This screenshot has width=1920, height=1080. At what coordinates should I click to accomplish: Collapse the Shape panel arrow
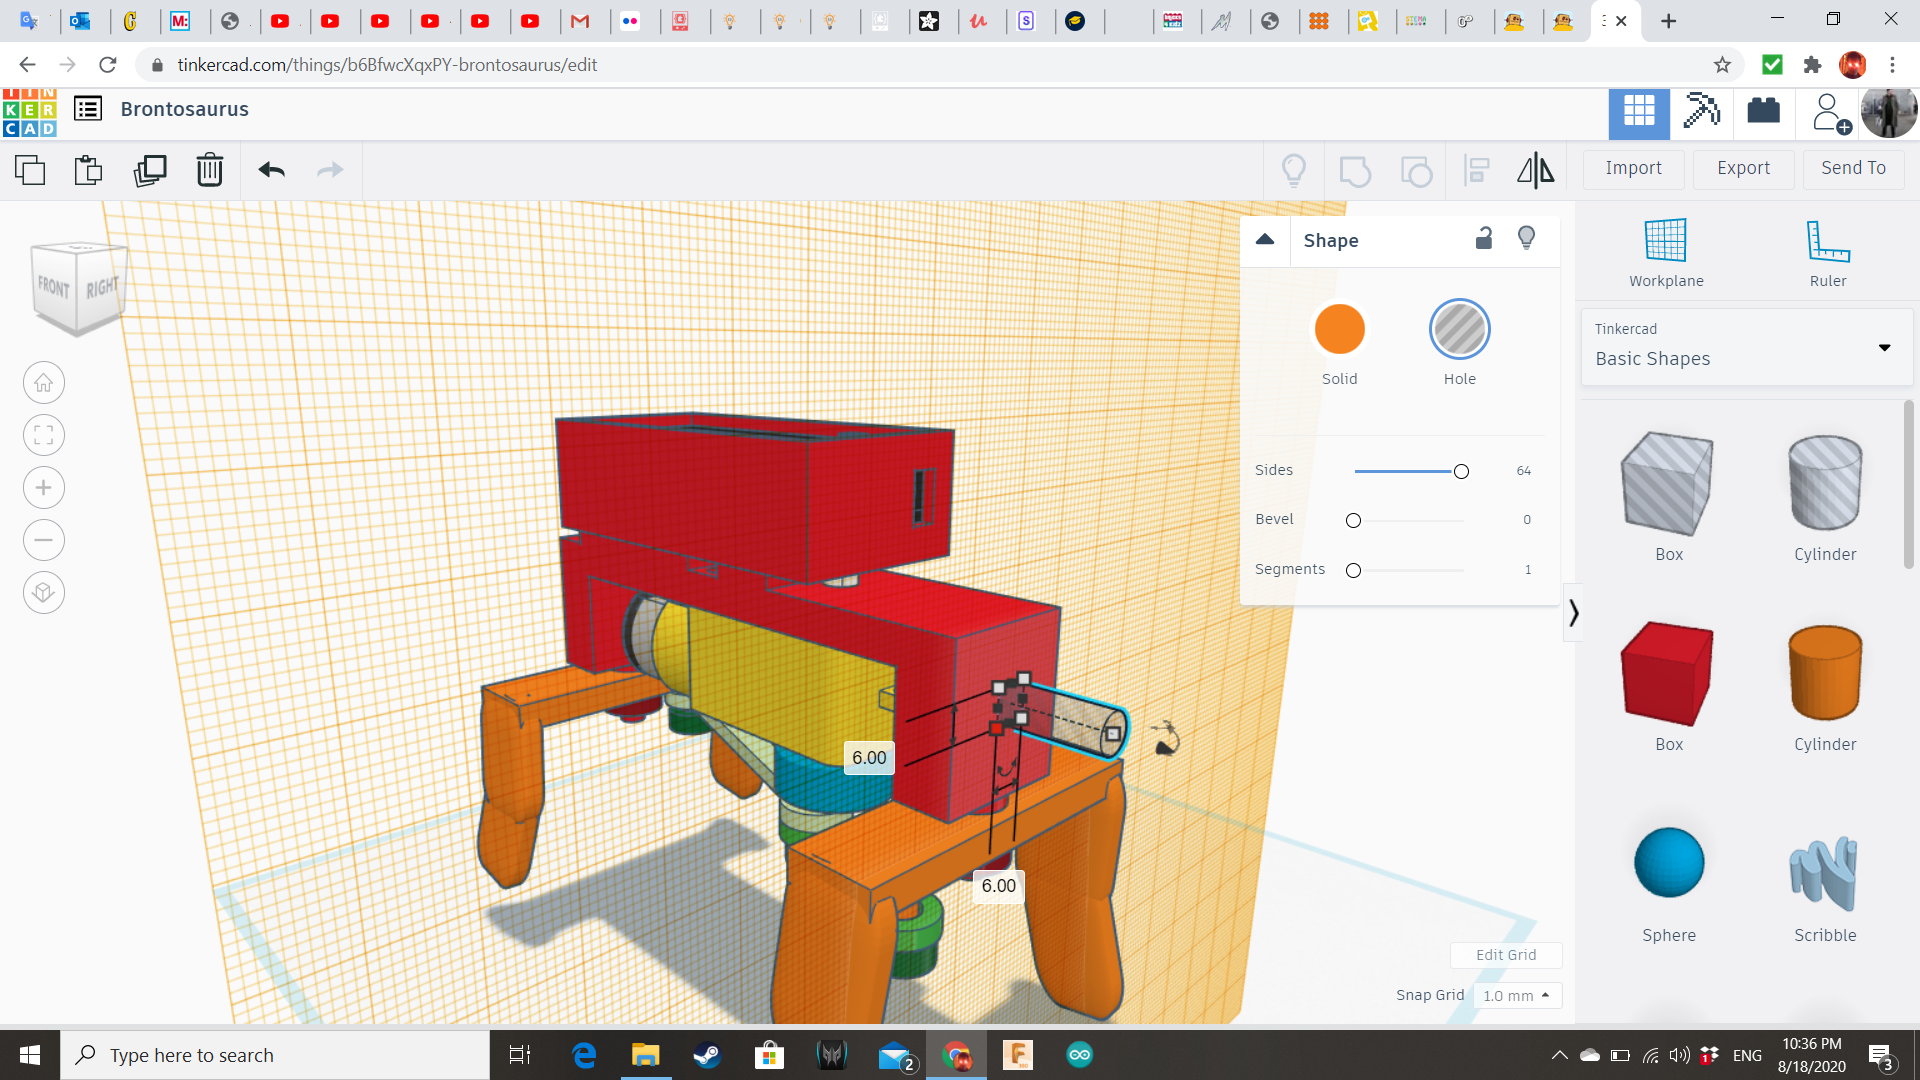point(1265,240)
